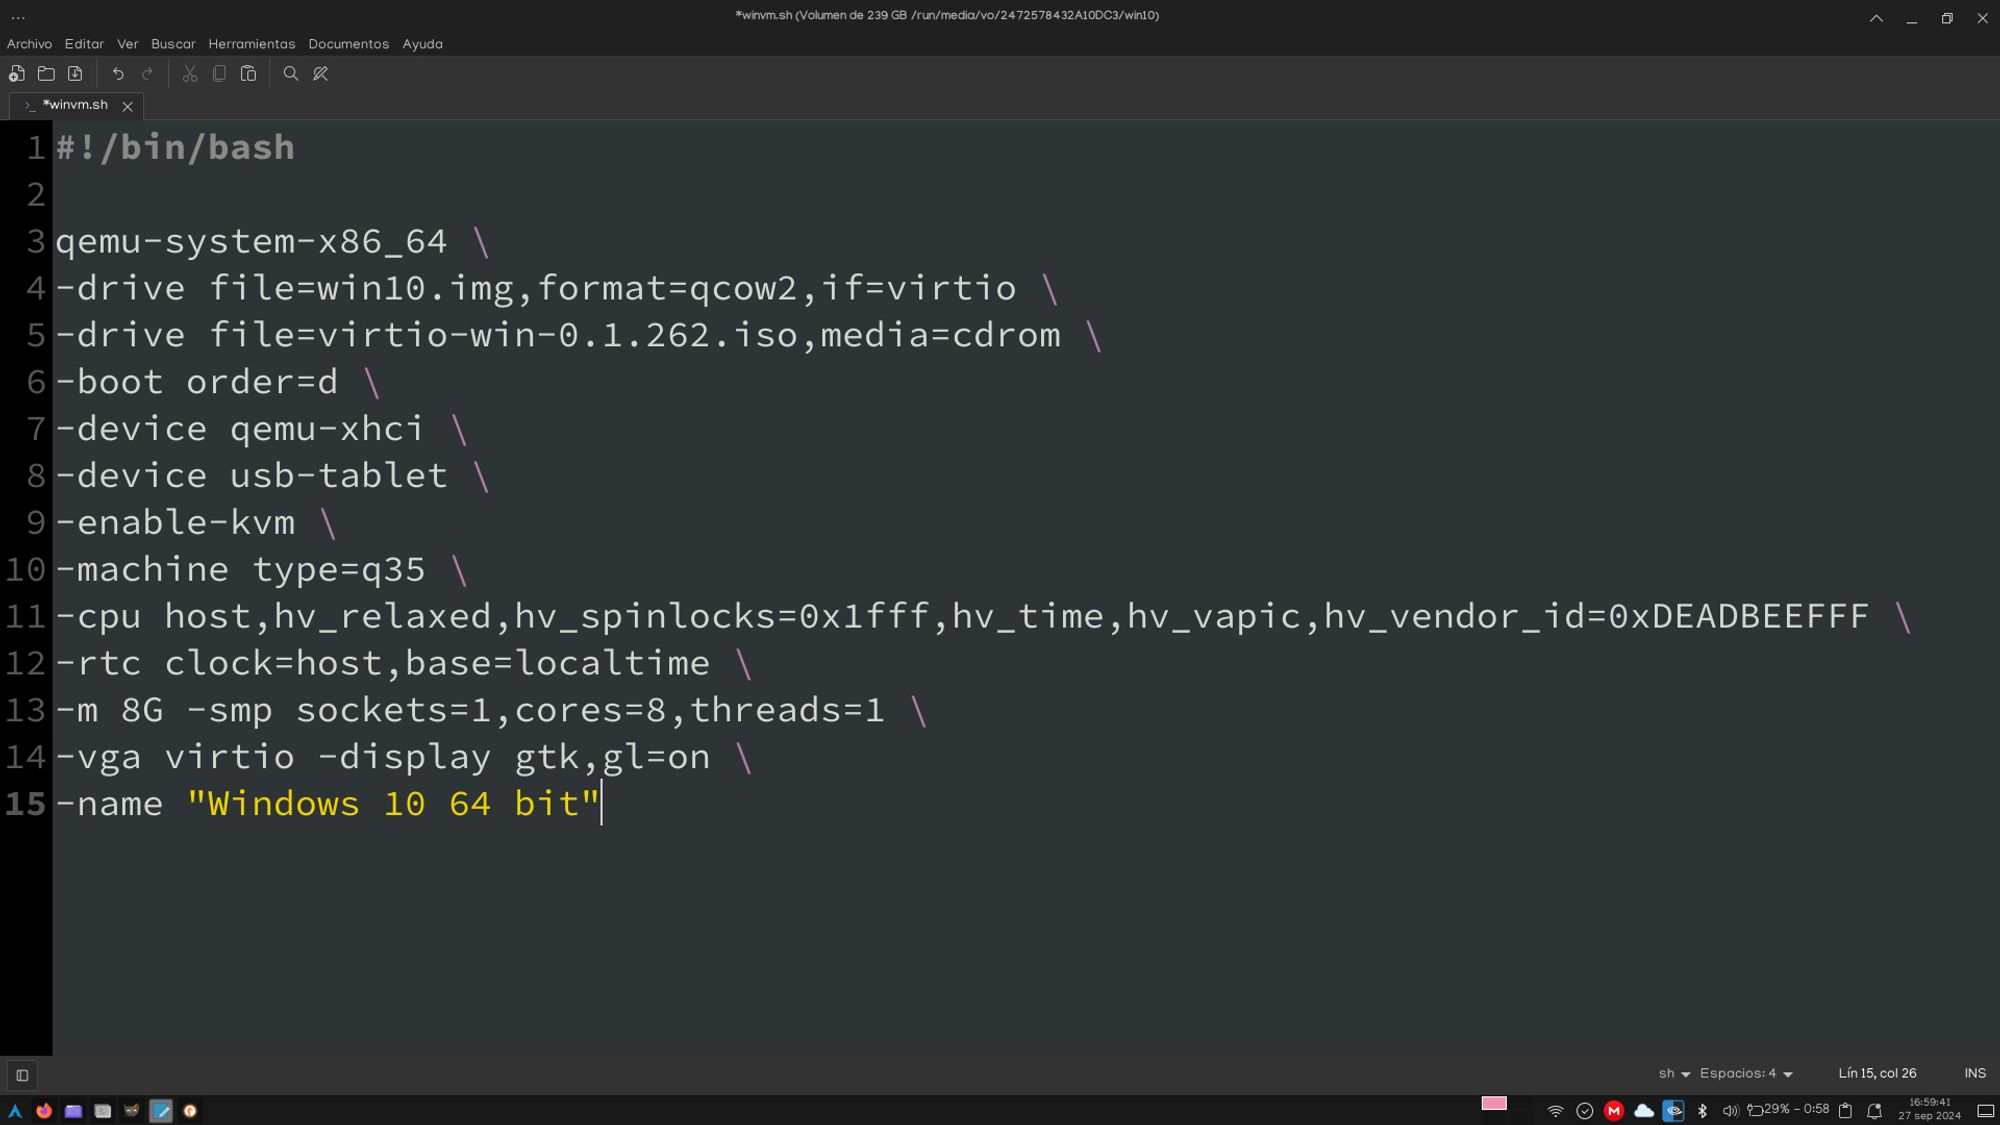Viewport: 2000px width, 1125px height.
Task: Open the Arch application launcher
Action: pyautogui.click(x=15, y=1111)
